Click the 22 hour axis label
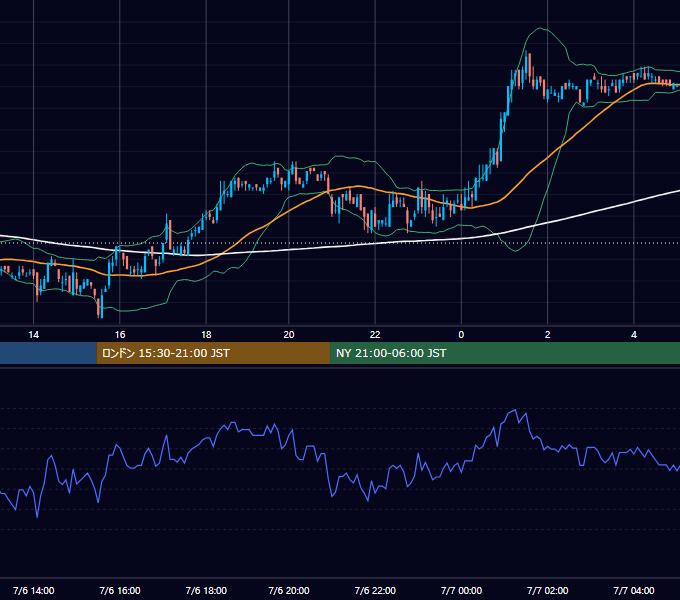 (x=375, y=335)
